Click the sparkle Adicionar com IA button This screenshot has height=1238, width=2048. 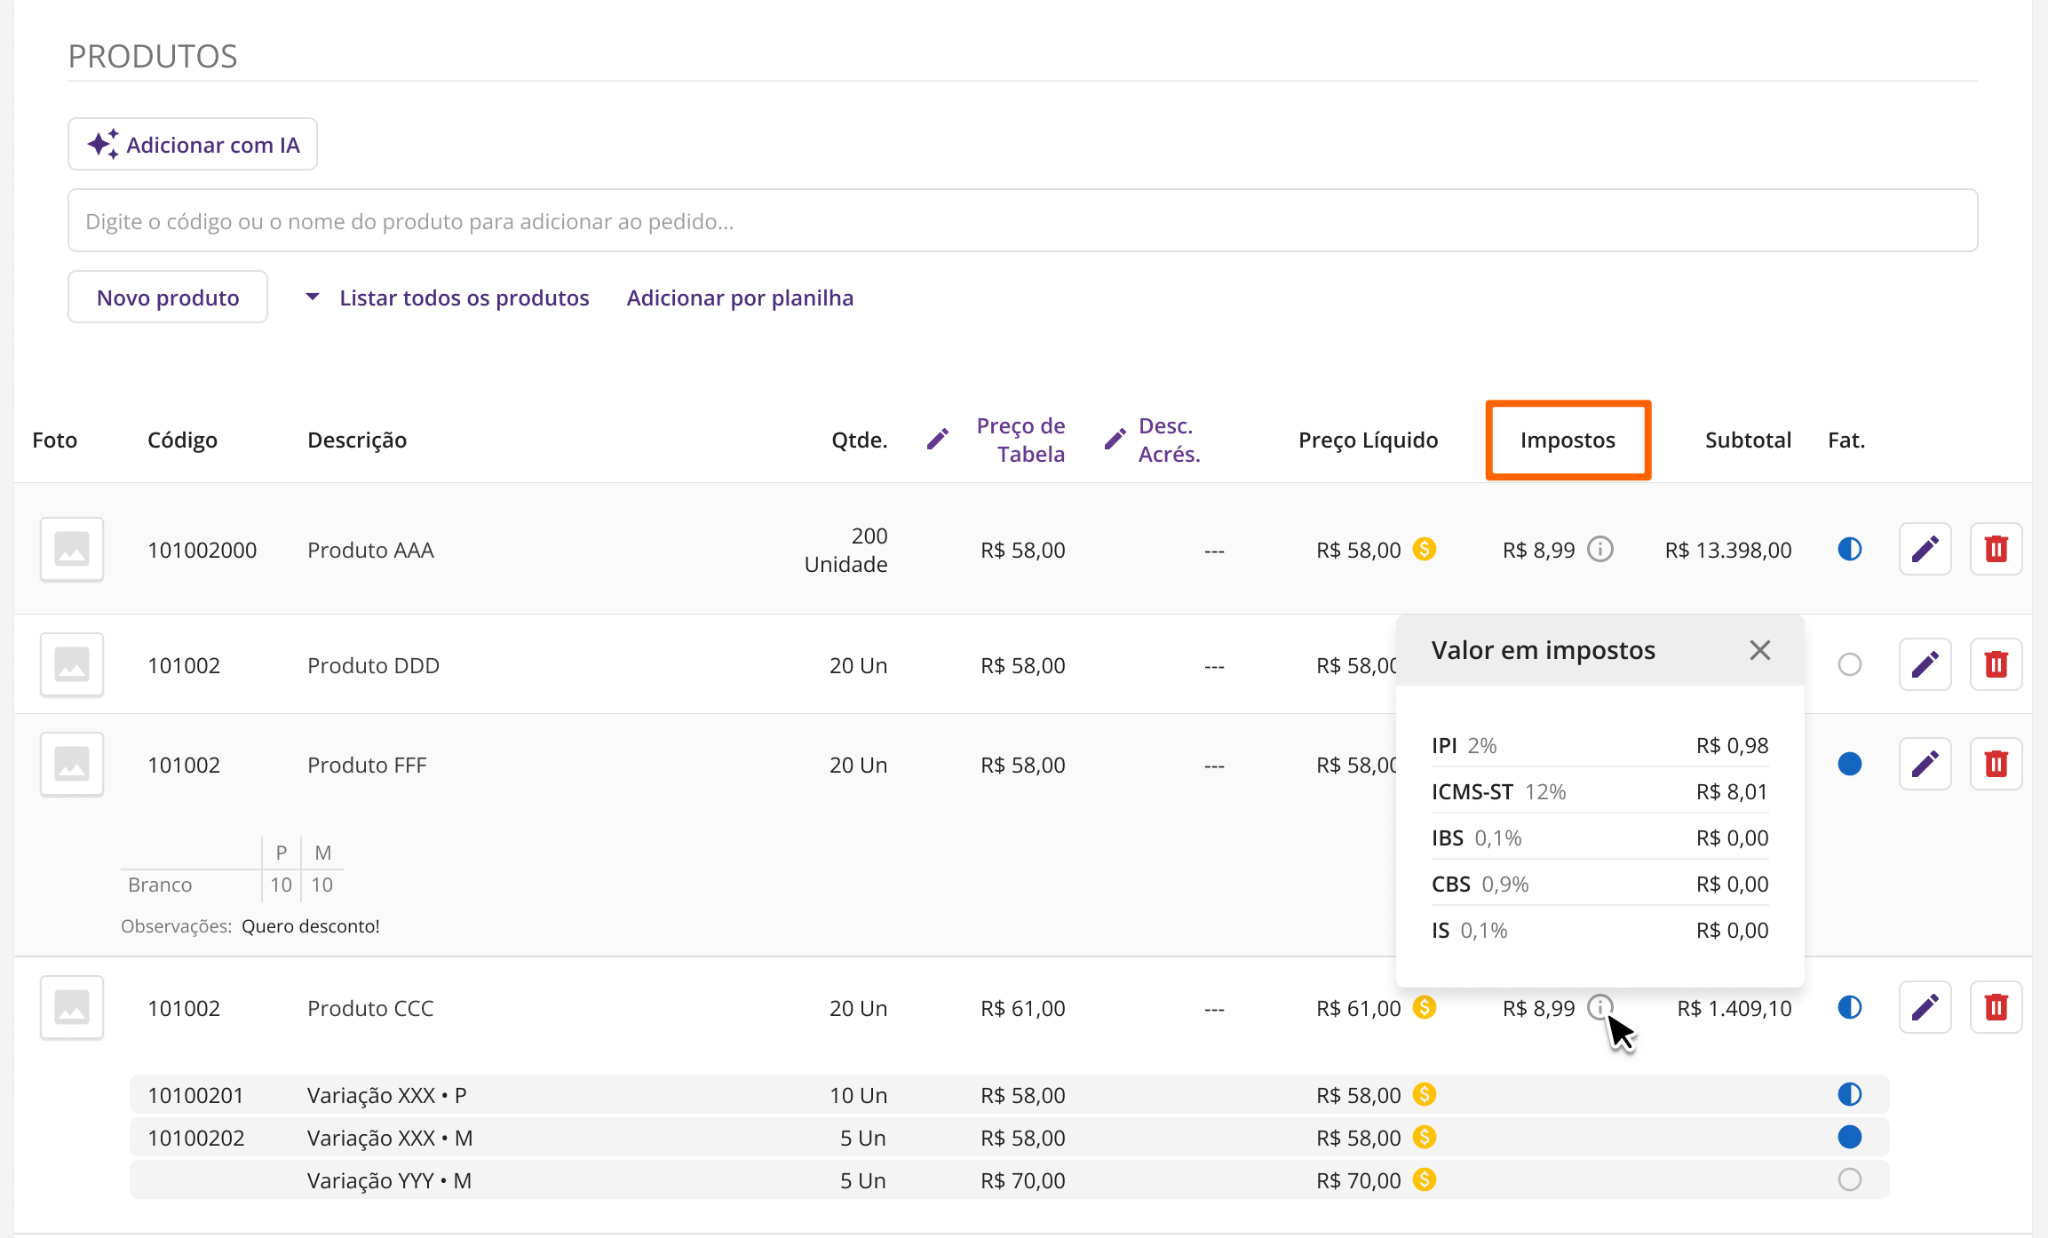[x=192, y=144]
